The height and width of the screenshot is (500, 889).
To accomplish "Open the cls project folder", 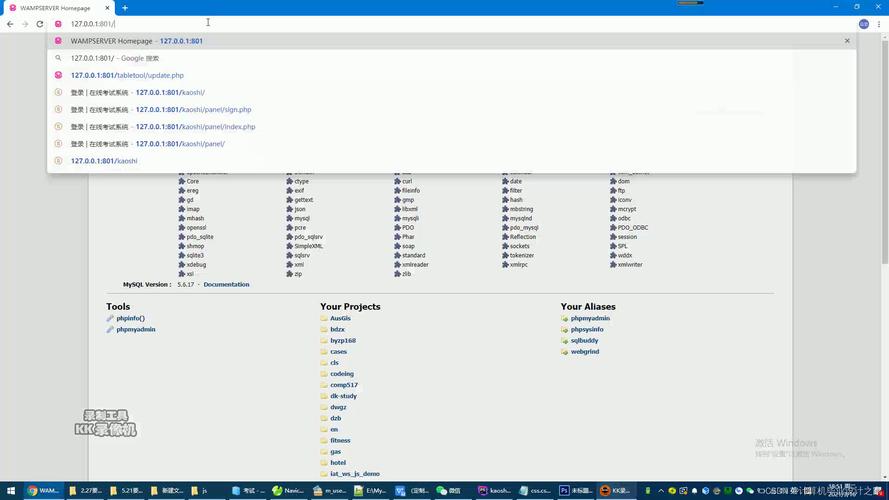I will coord(335,363).
